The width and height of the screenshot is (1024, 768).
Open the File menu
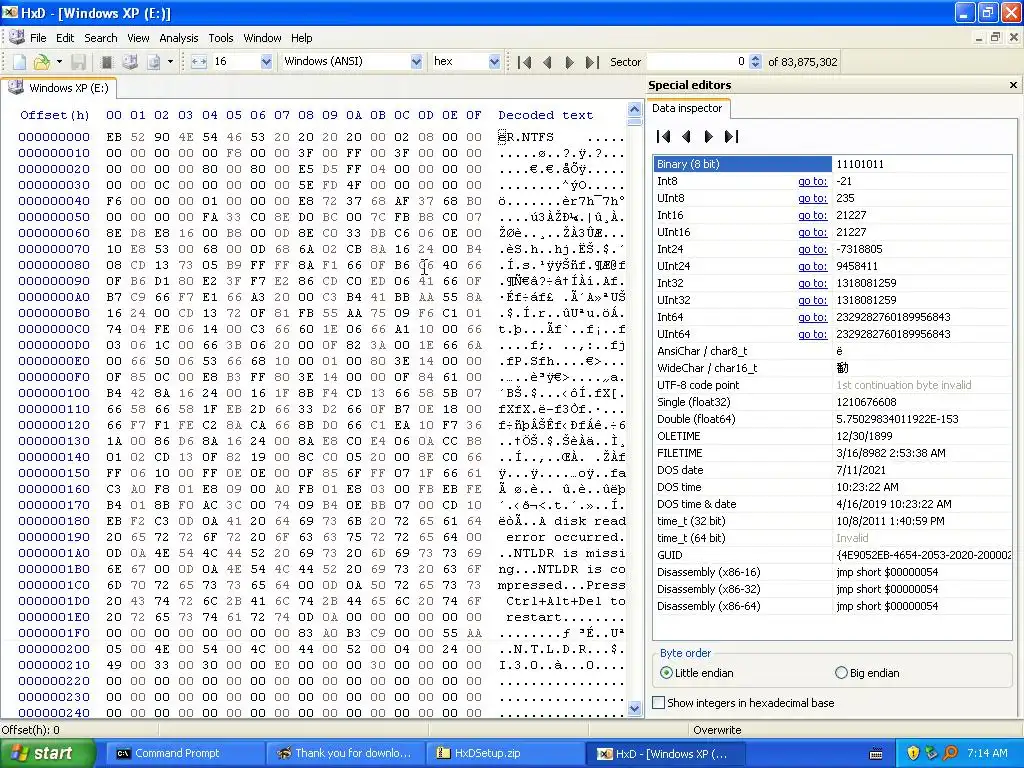point(38,38)
